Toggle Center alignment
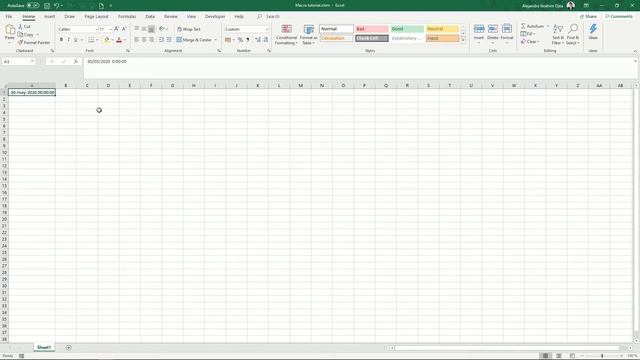Screen dimensions: 640x360 point(144,40)
